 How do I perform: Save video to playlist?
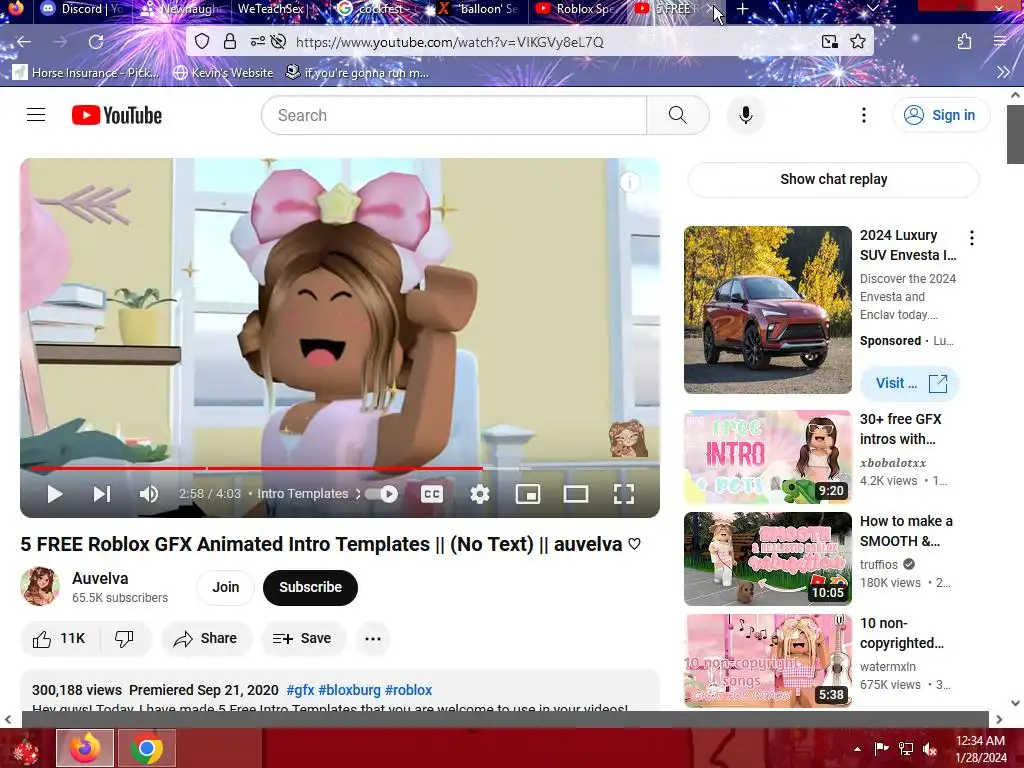click(302, 638)
